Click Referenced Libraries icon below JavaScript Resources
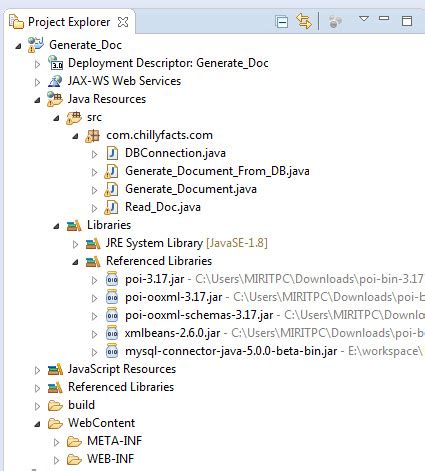Viewport: 425px width, 471px height. click(x=55, y=388)
